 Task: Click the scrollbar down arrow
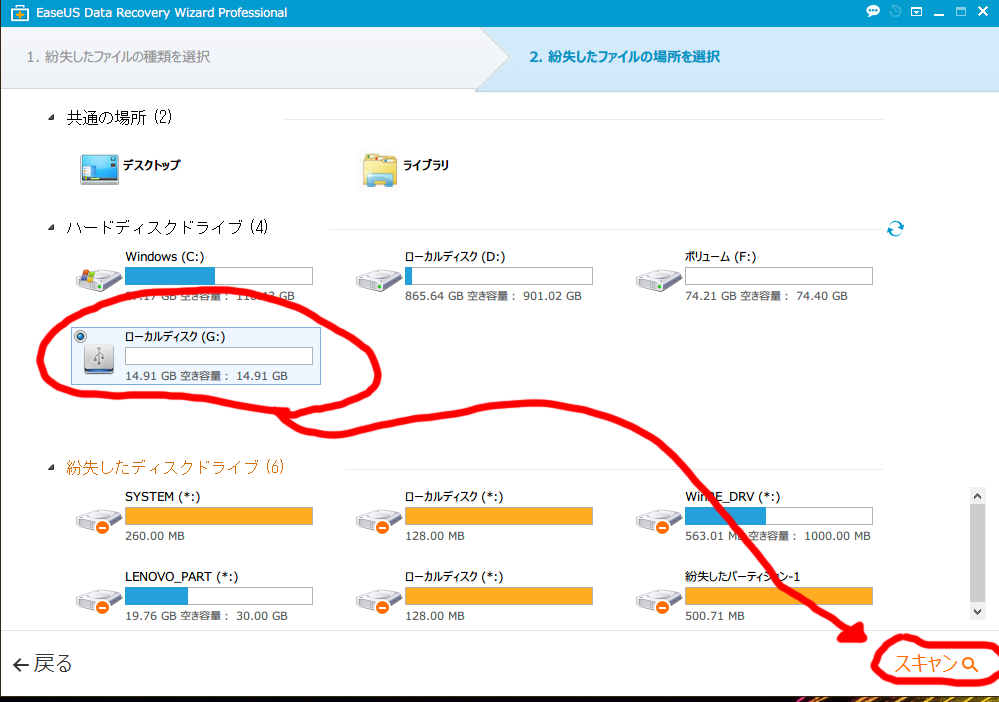tap(977, 611)
